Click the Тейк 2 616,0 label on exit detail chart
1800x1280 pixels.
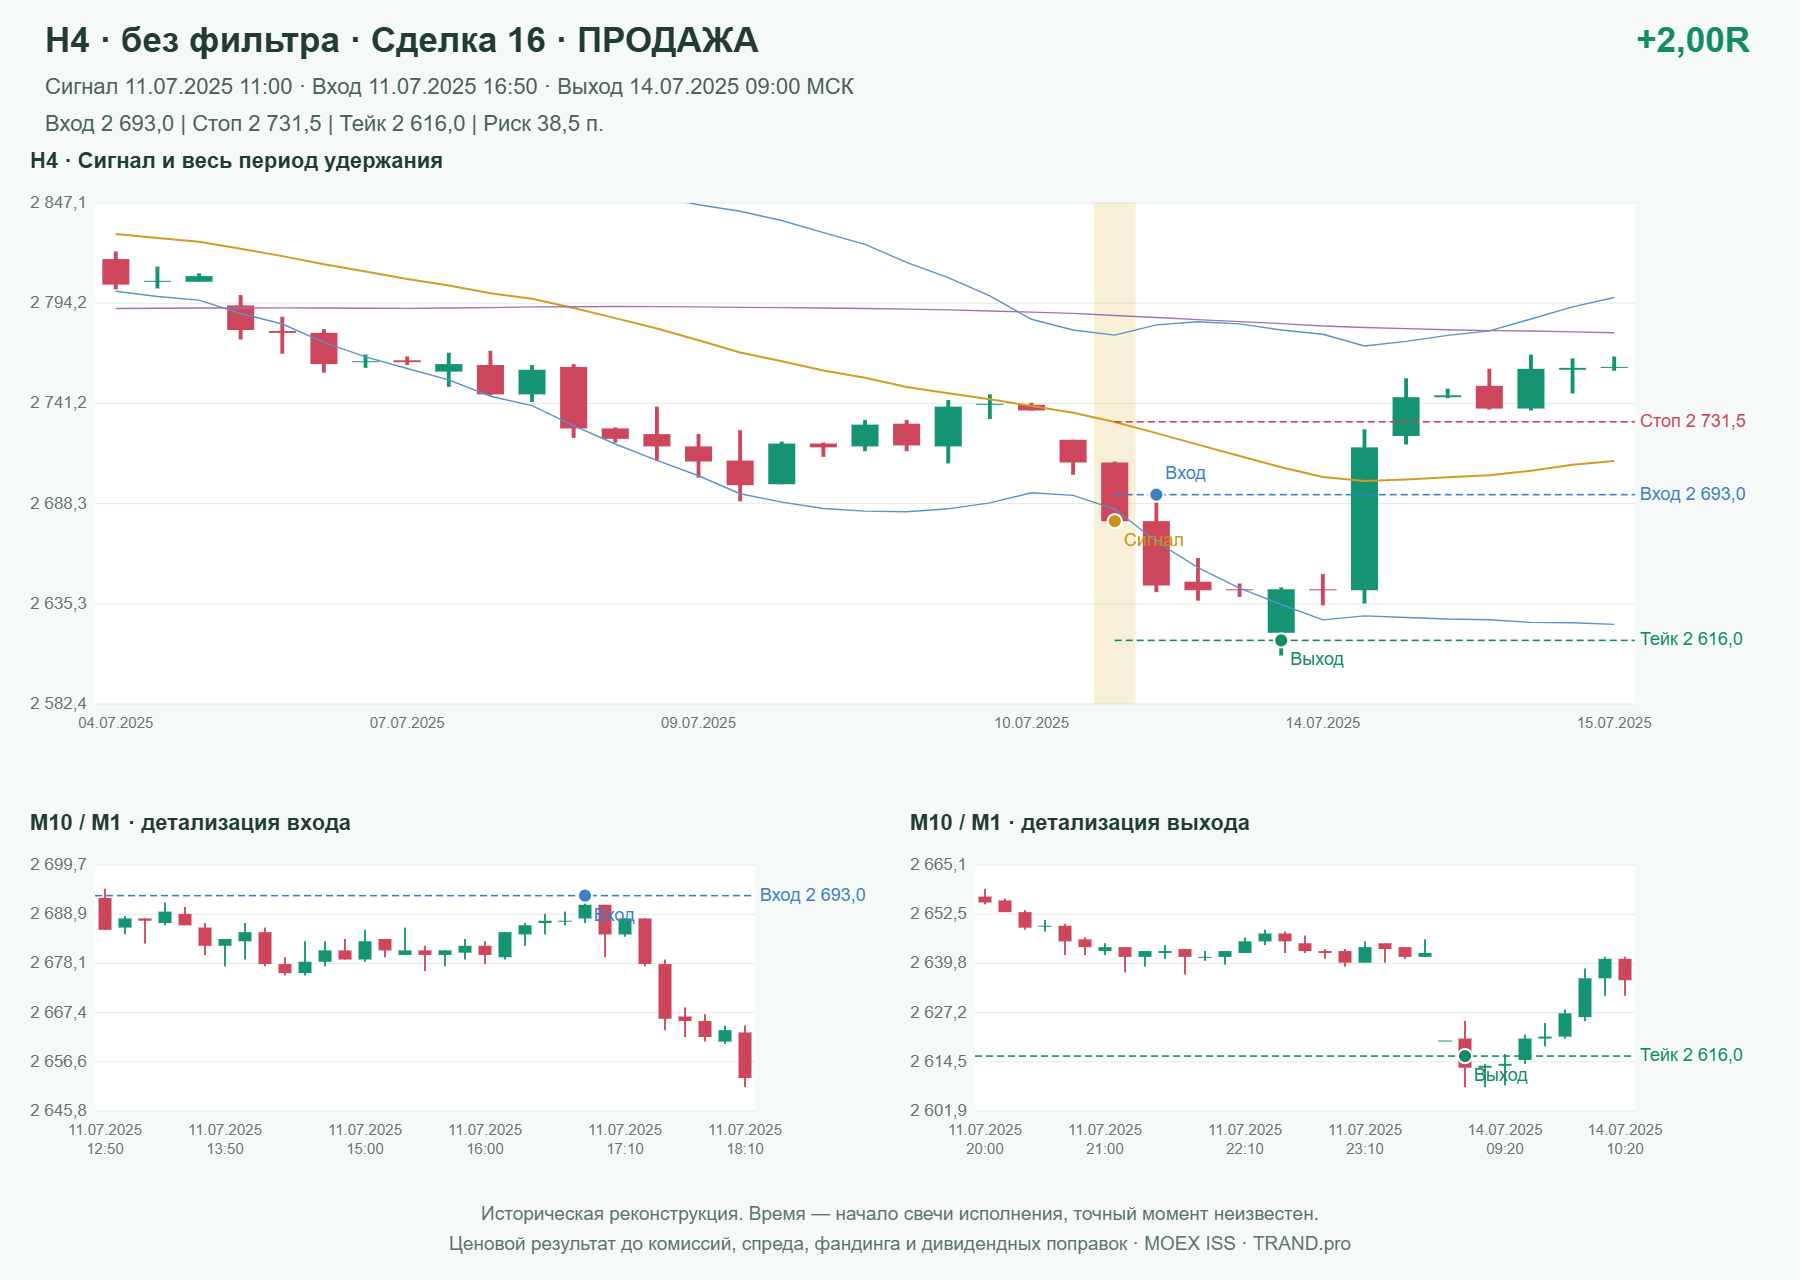click(x=1691, y=1055)
